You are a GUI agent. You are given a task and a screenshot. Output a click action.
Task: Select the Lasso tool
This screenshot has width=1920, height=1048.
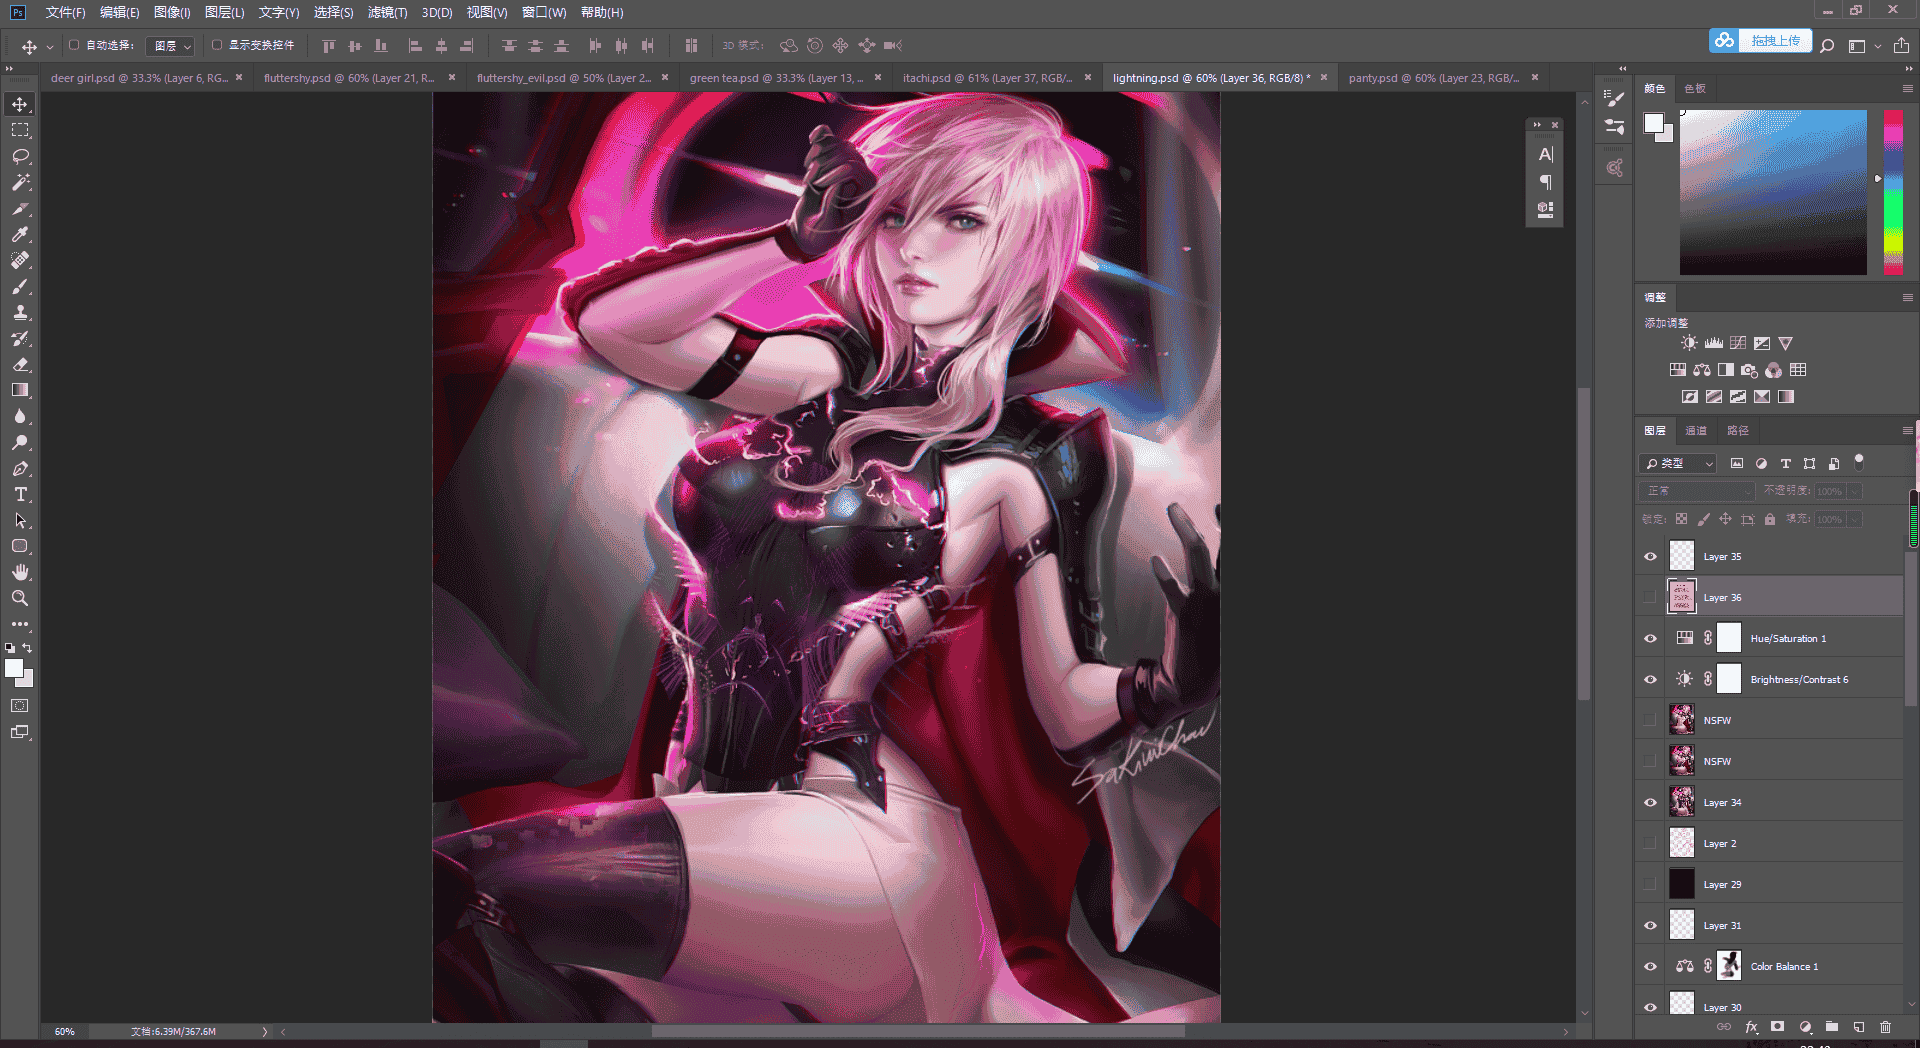click(20, 156)
